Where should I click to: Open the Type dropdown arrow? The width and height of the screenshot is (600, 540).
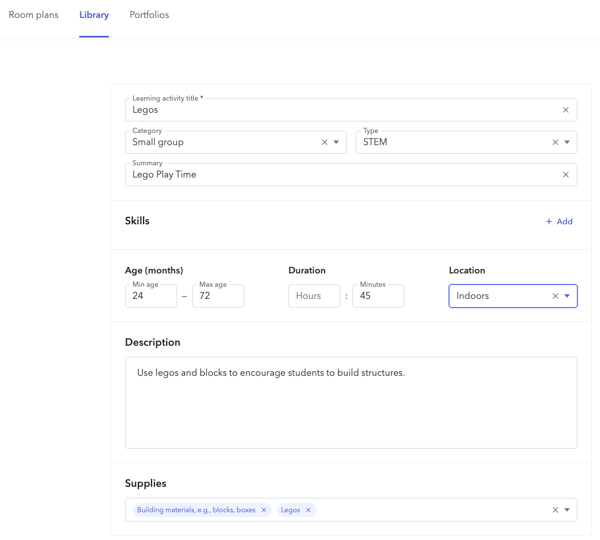(567, 142)
